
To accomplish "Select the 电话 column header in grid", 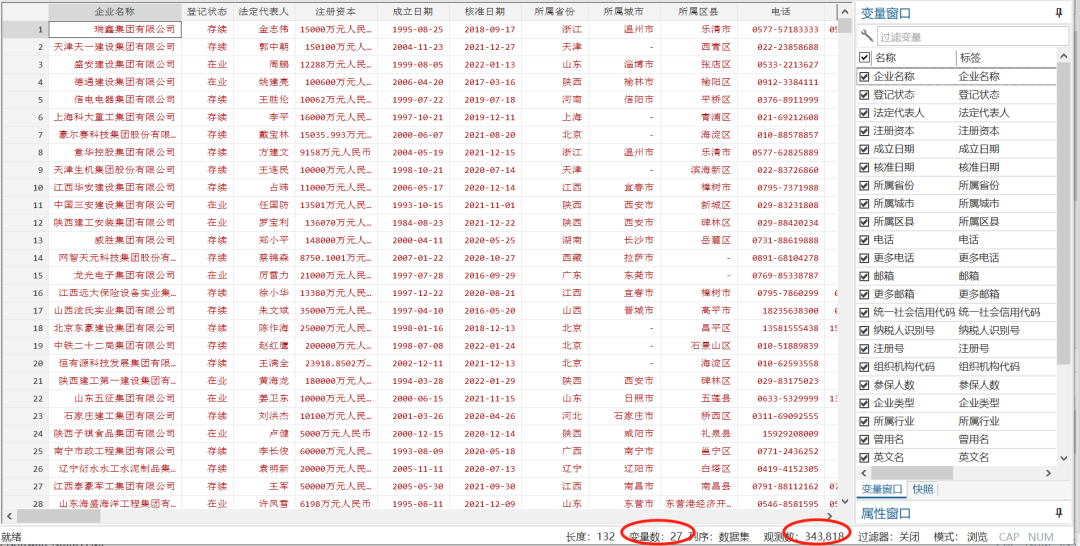I will [780, 12].
